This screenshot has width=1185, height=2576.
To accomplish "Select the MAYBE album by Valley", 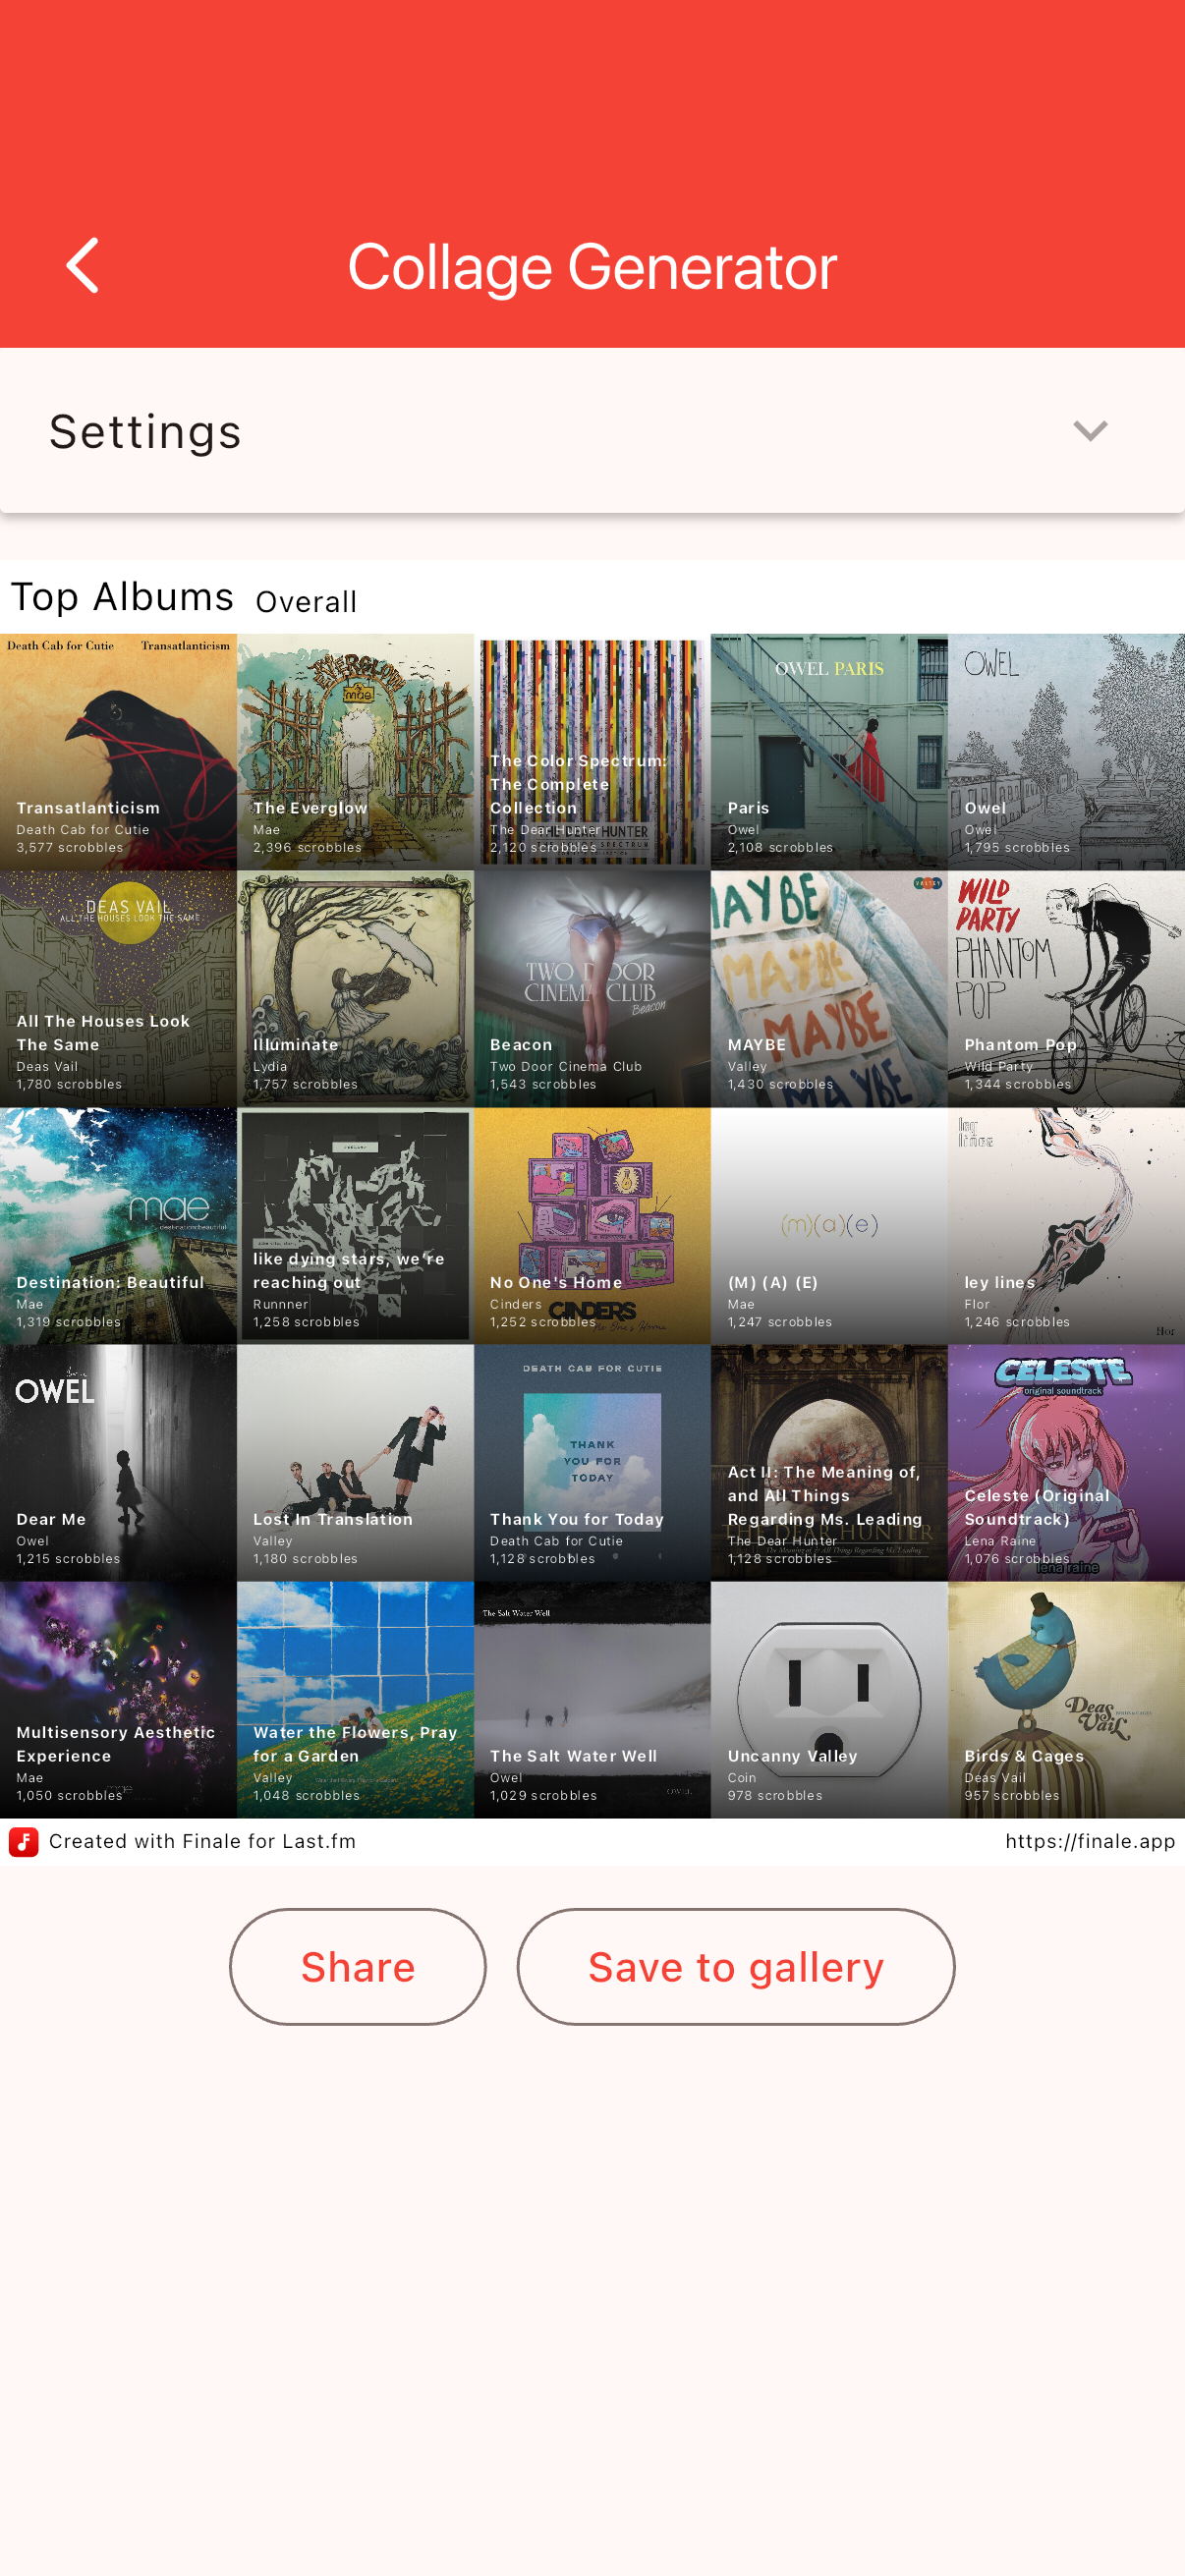I will (x=829, y=988).
